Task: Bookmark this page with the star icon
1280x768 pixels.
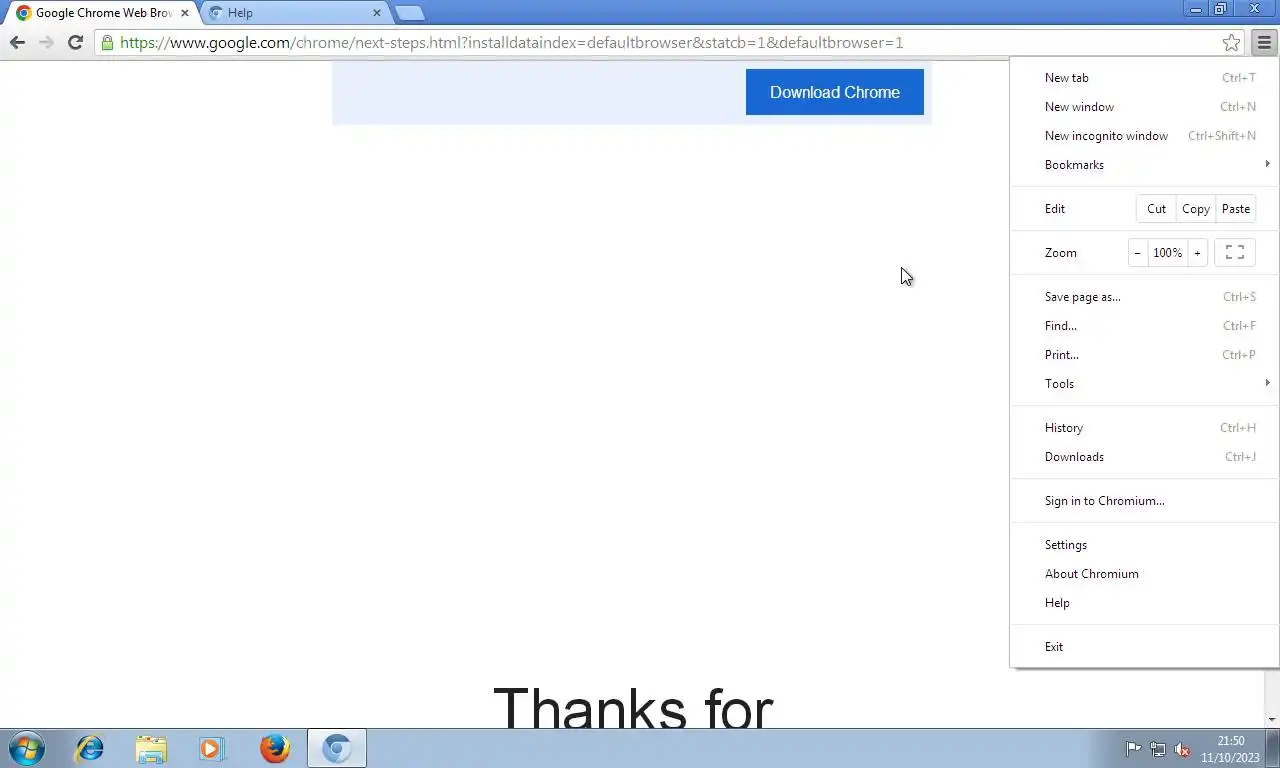Action: 1232,42
